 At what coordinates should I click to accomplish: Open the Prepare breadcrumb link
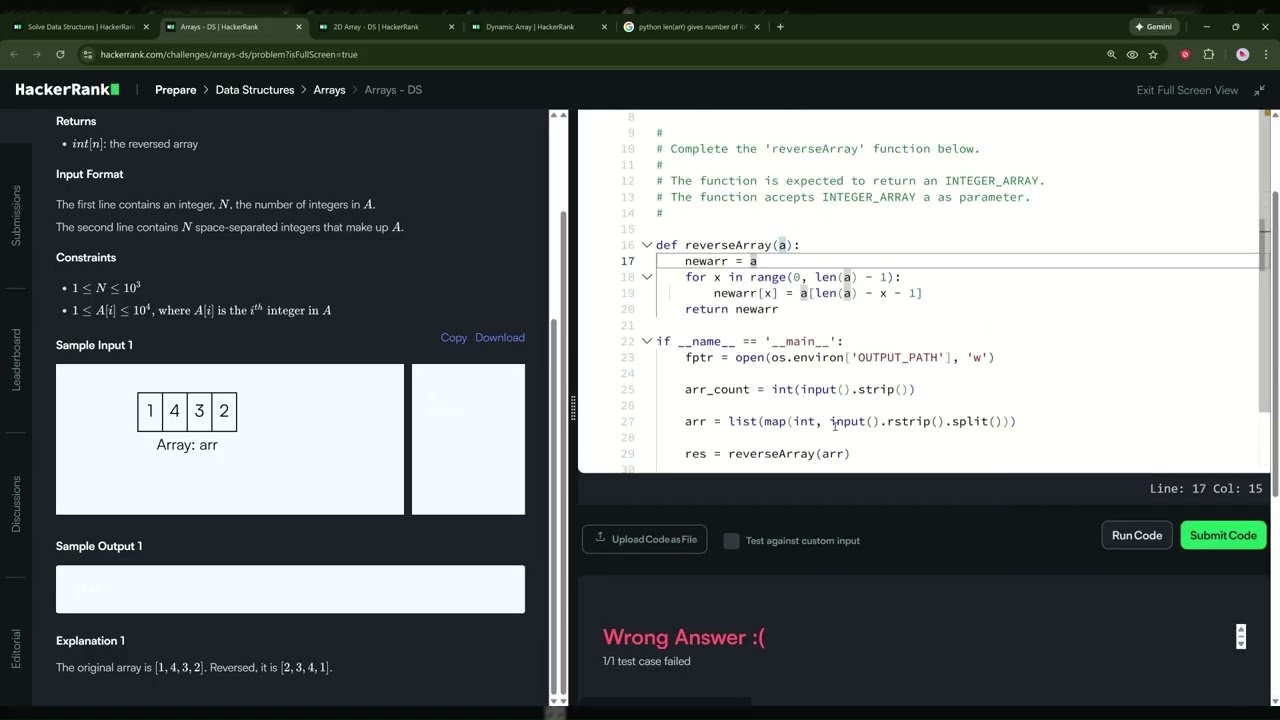[176, 90]
